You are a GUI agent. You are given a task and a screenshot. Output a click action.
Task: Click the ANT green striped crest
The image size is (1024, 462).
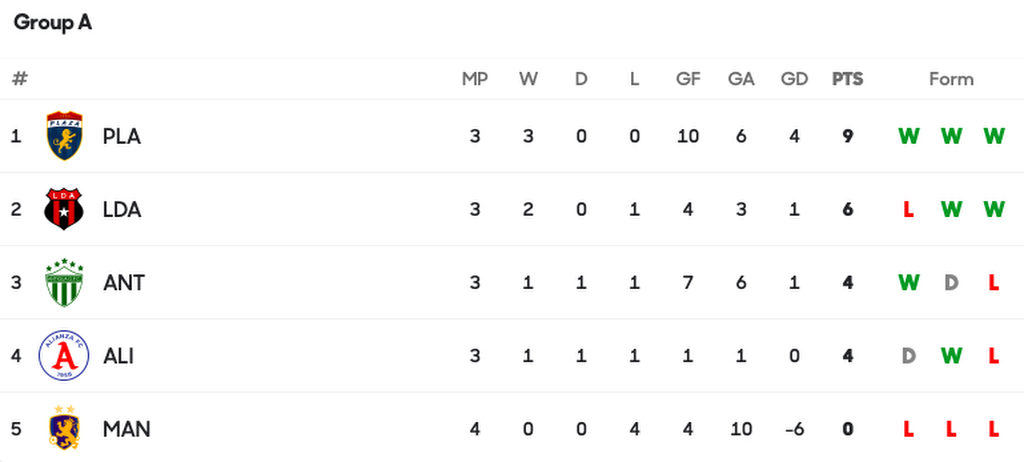[x=64, y=282]
